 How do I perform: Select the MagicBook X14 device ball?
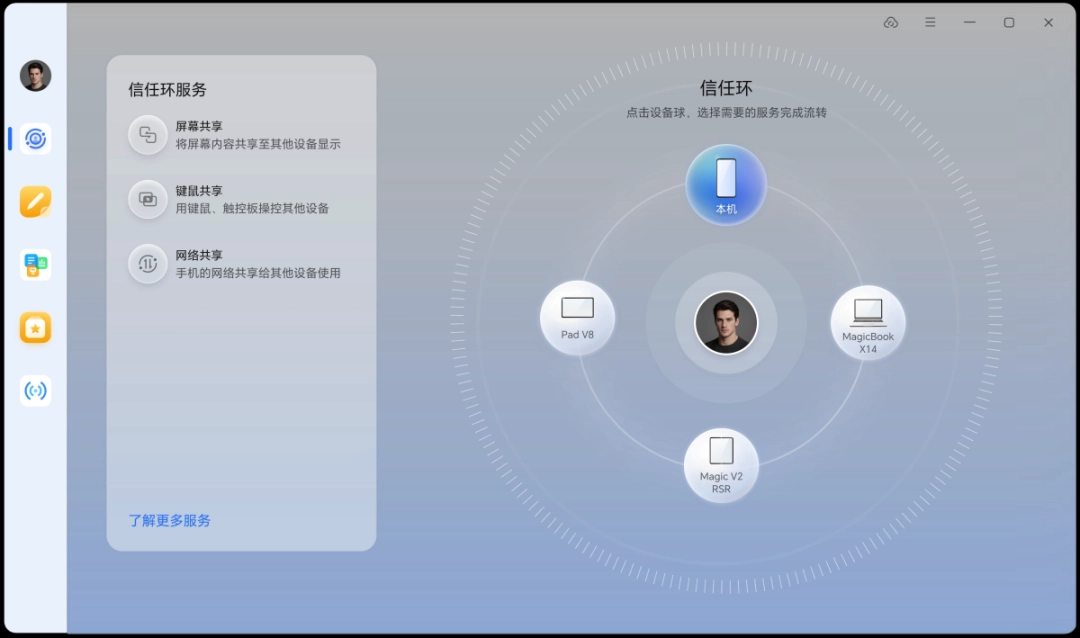(x=868, y=322)
